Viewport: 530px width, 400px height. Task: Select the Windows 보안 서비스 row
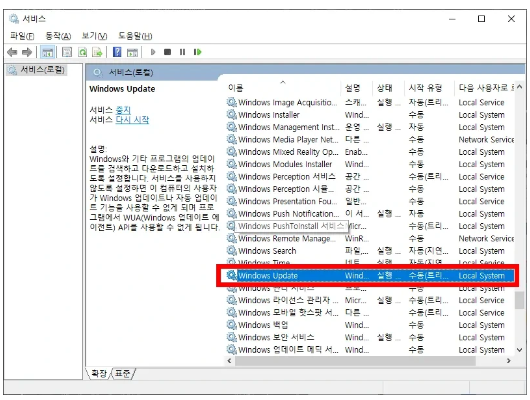pyautogui.click(x=370, y=337)
